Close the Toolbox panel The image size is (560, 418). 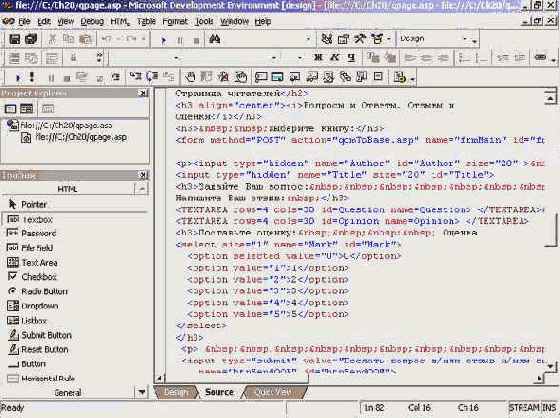tap(143, 175)
